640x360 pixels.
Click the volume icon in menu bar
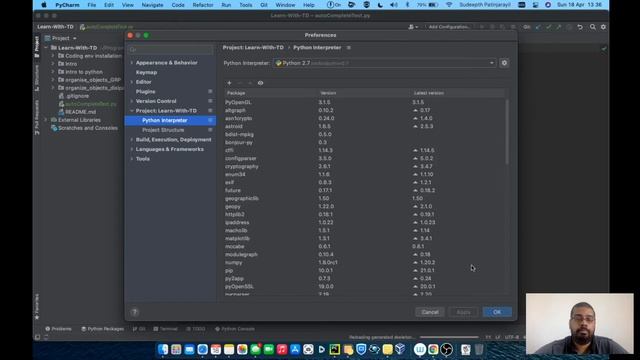coord(393,5)
